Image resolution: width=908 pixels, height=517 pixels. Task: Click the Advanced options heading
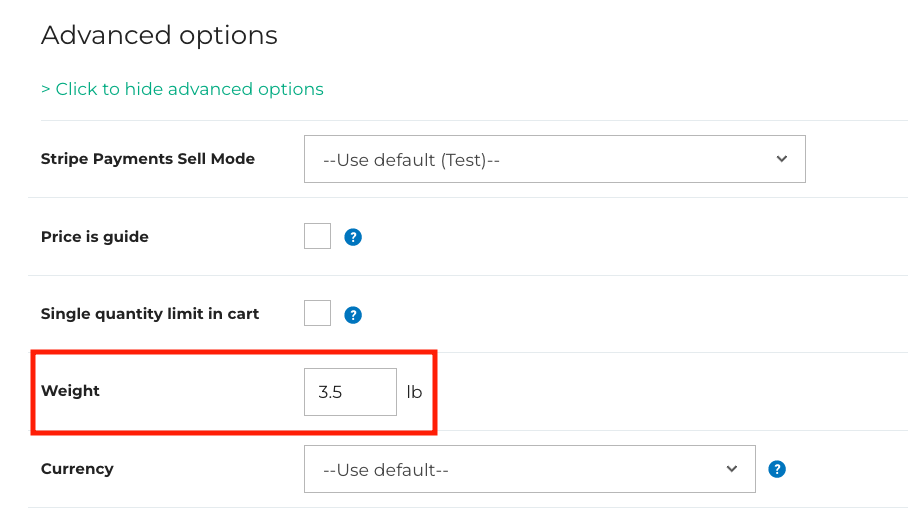pyautogui.click(x=159, y=35)
